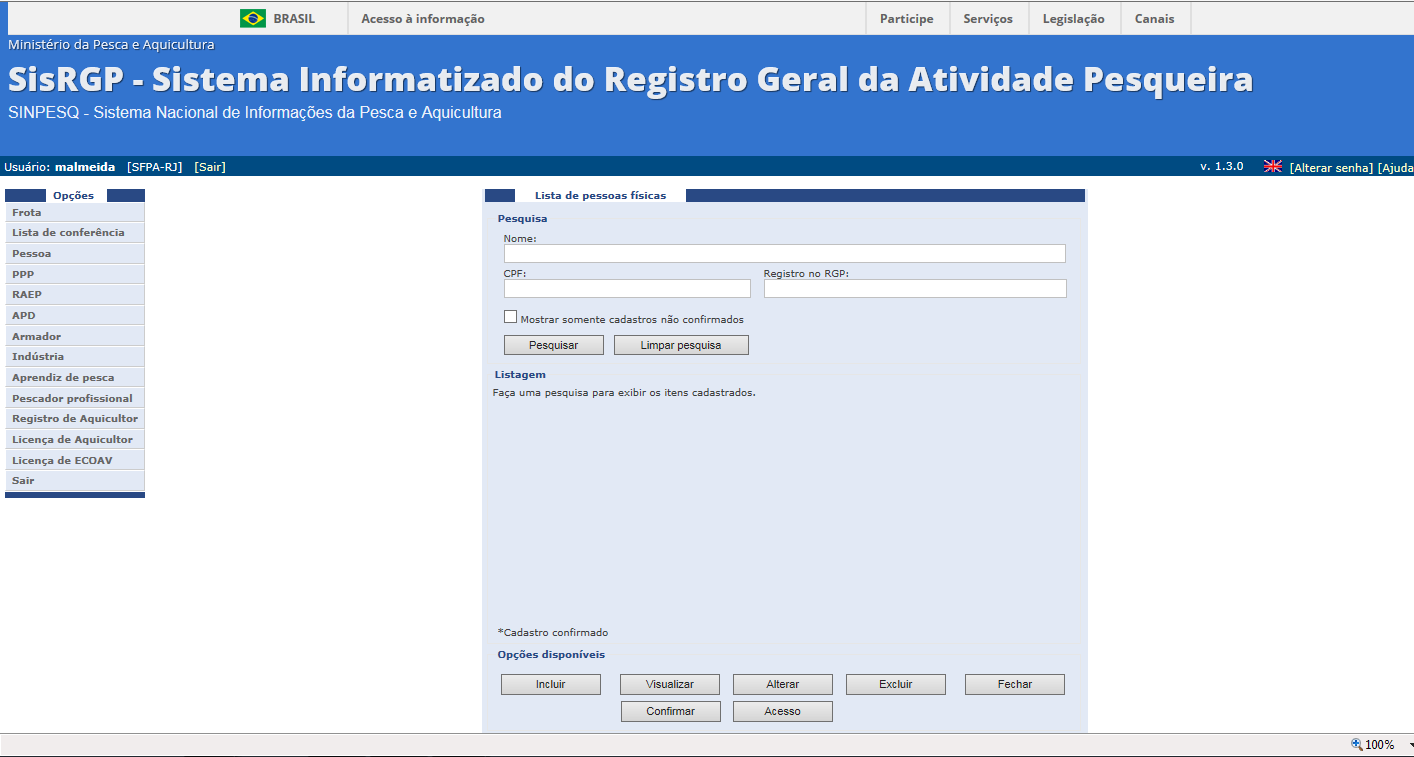
Task: Click the [SFPA-RJ] link
Action: [154, 167]
